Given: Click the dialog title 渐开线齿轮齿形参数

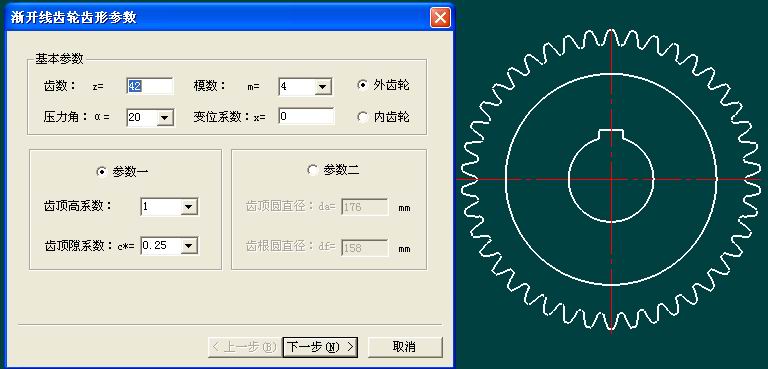Looking at the screenshot, I should tap(73, 18).
